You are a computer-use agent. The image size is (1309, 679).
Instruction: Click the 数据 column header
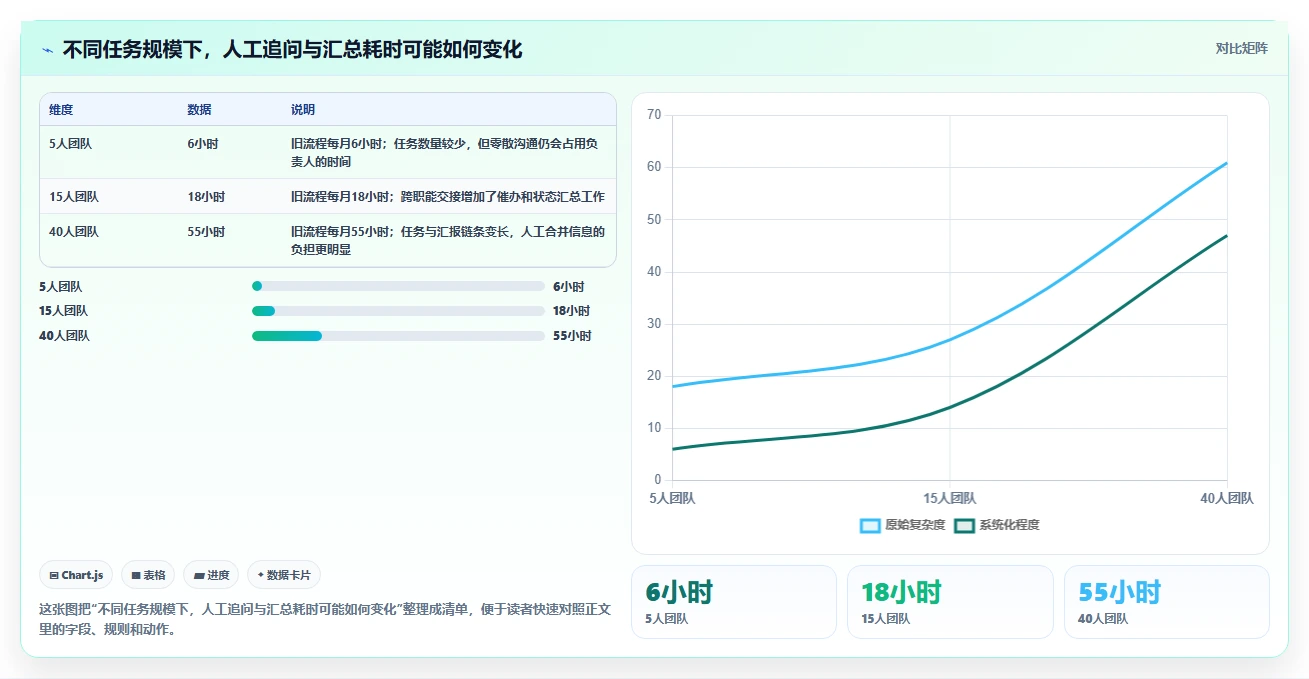199,110
